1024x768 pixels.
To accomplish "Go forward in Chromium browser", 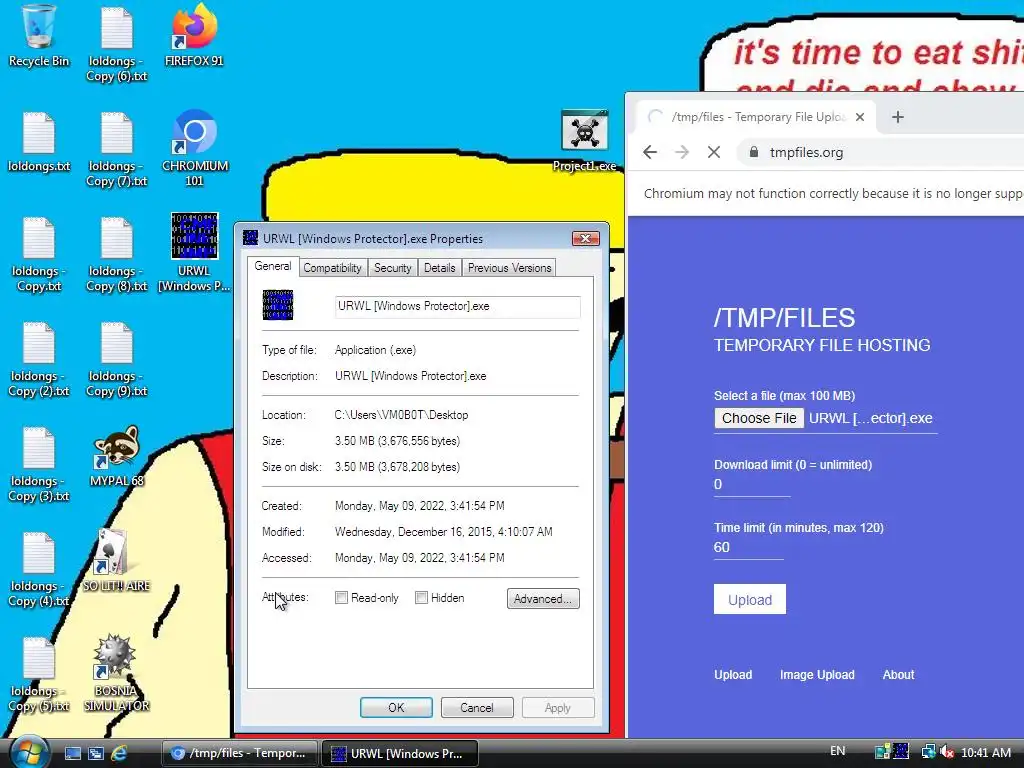I will (x=682, y=152).
